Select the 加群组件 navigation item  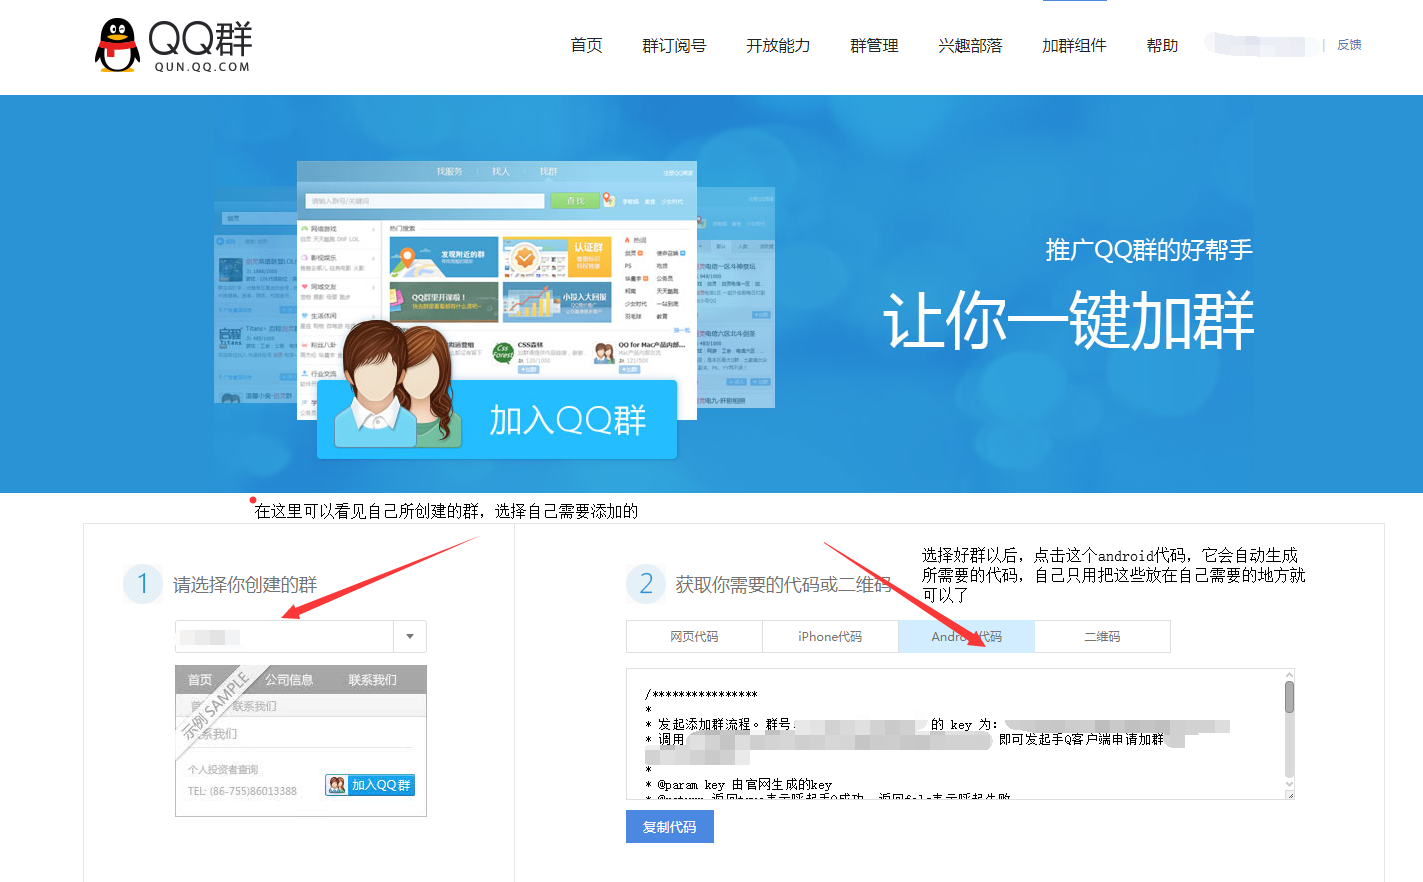[1074, 45]
